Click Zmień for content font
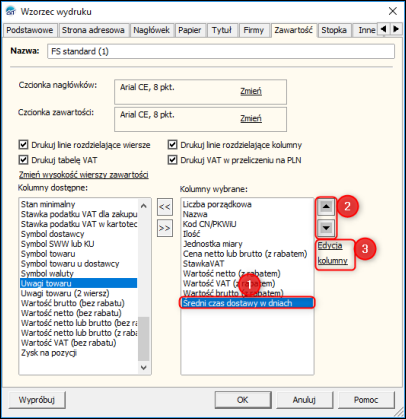Image resolution: width=406 pixels, height=419 pixels. pyautogui.click(x=251, y=118)
